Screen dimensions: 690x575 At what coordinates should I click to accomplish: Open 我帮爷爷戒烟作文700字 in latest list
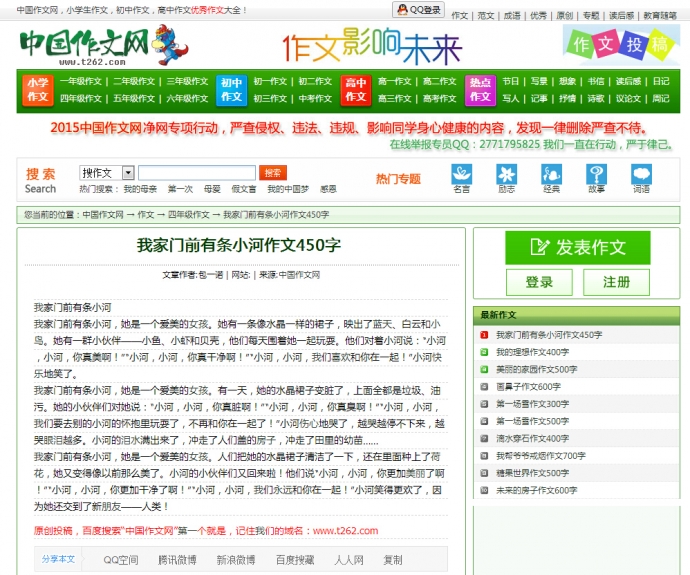pos(541,456)
